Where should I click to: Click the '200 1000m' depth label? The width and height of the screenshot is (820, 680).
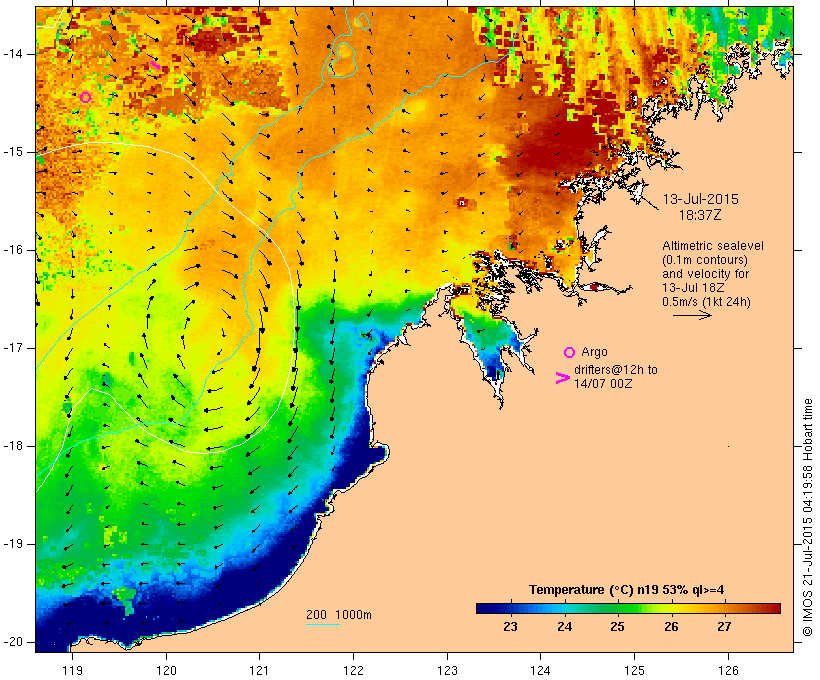tap(339, 615)
